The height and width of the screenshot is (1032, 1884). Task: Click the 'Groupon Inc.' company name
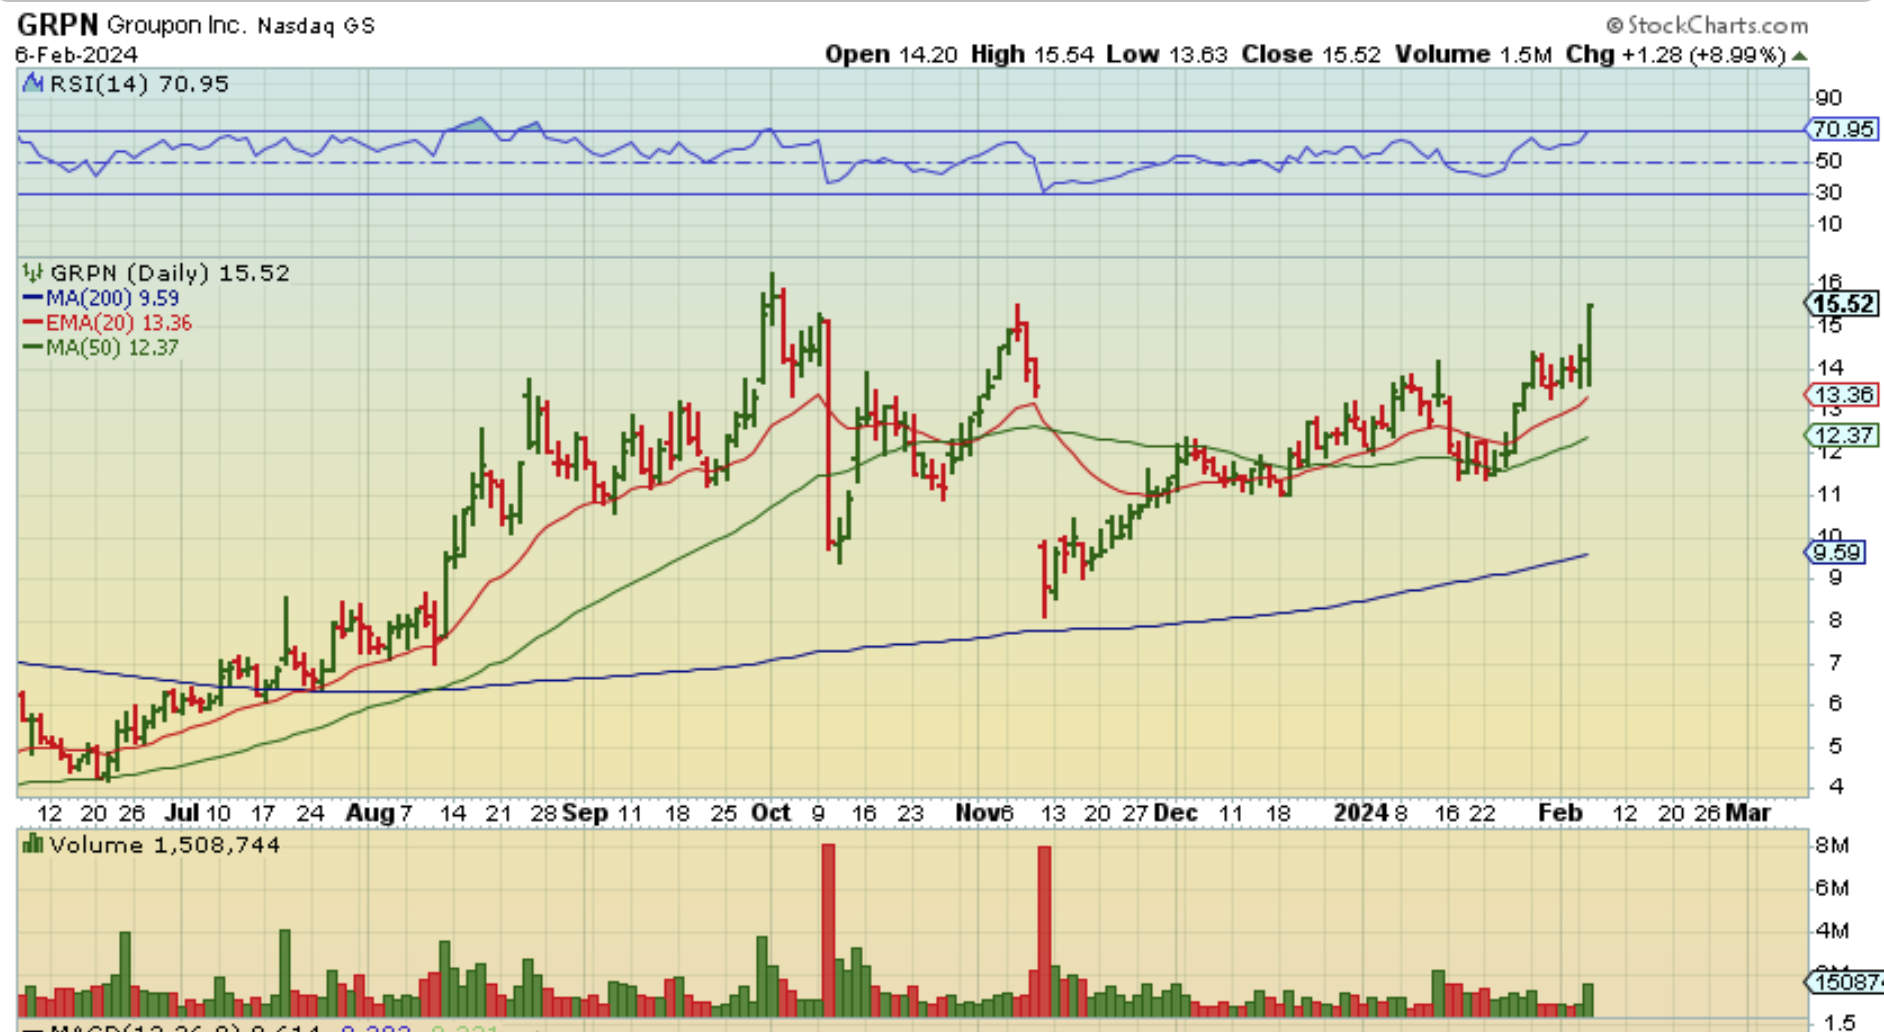[x=176, y=24]
